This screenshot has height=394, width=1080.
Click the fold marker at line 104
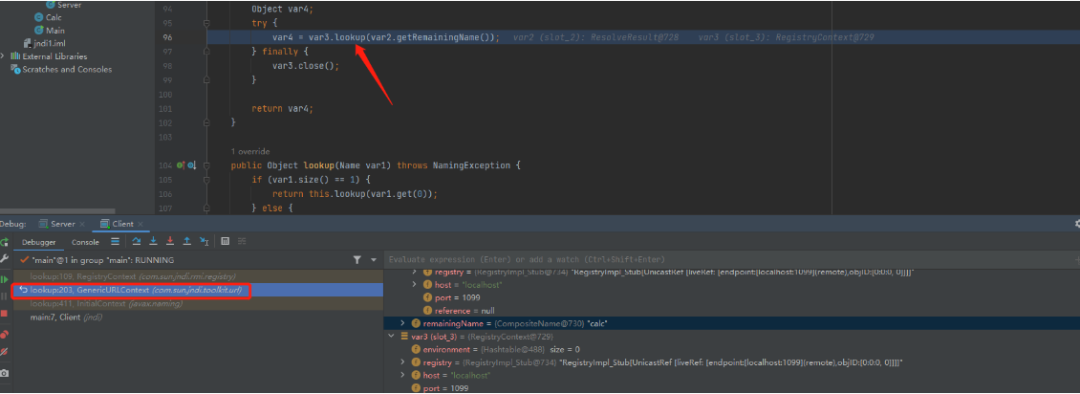(207, 165)
